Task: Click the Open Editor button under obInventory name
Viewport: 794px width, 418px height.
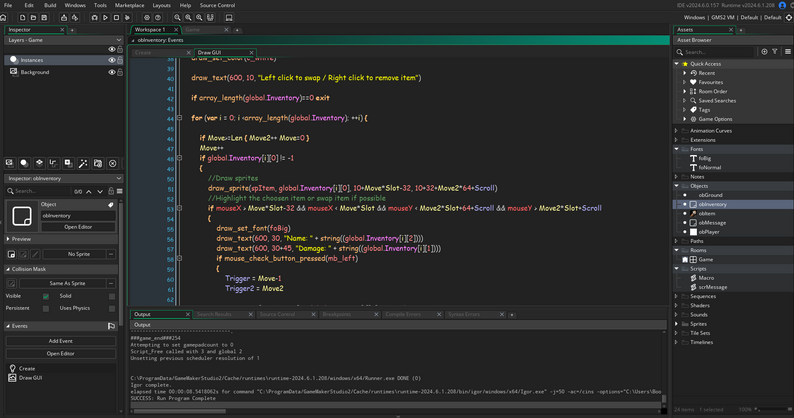Action: click(78, 227)
